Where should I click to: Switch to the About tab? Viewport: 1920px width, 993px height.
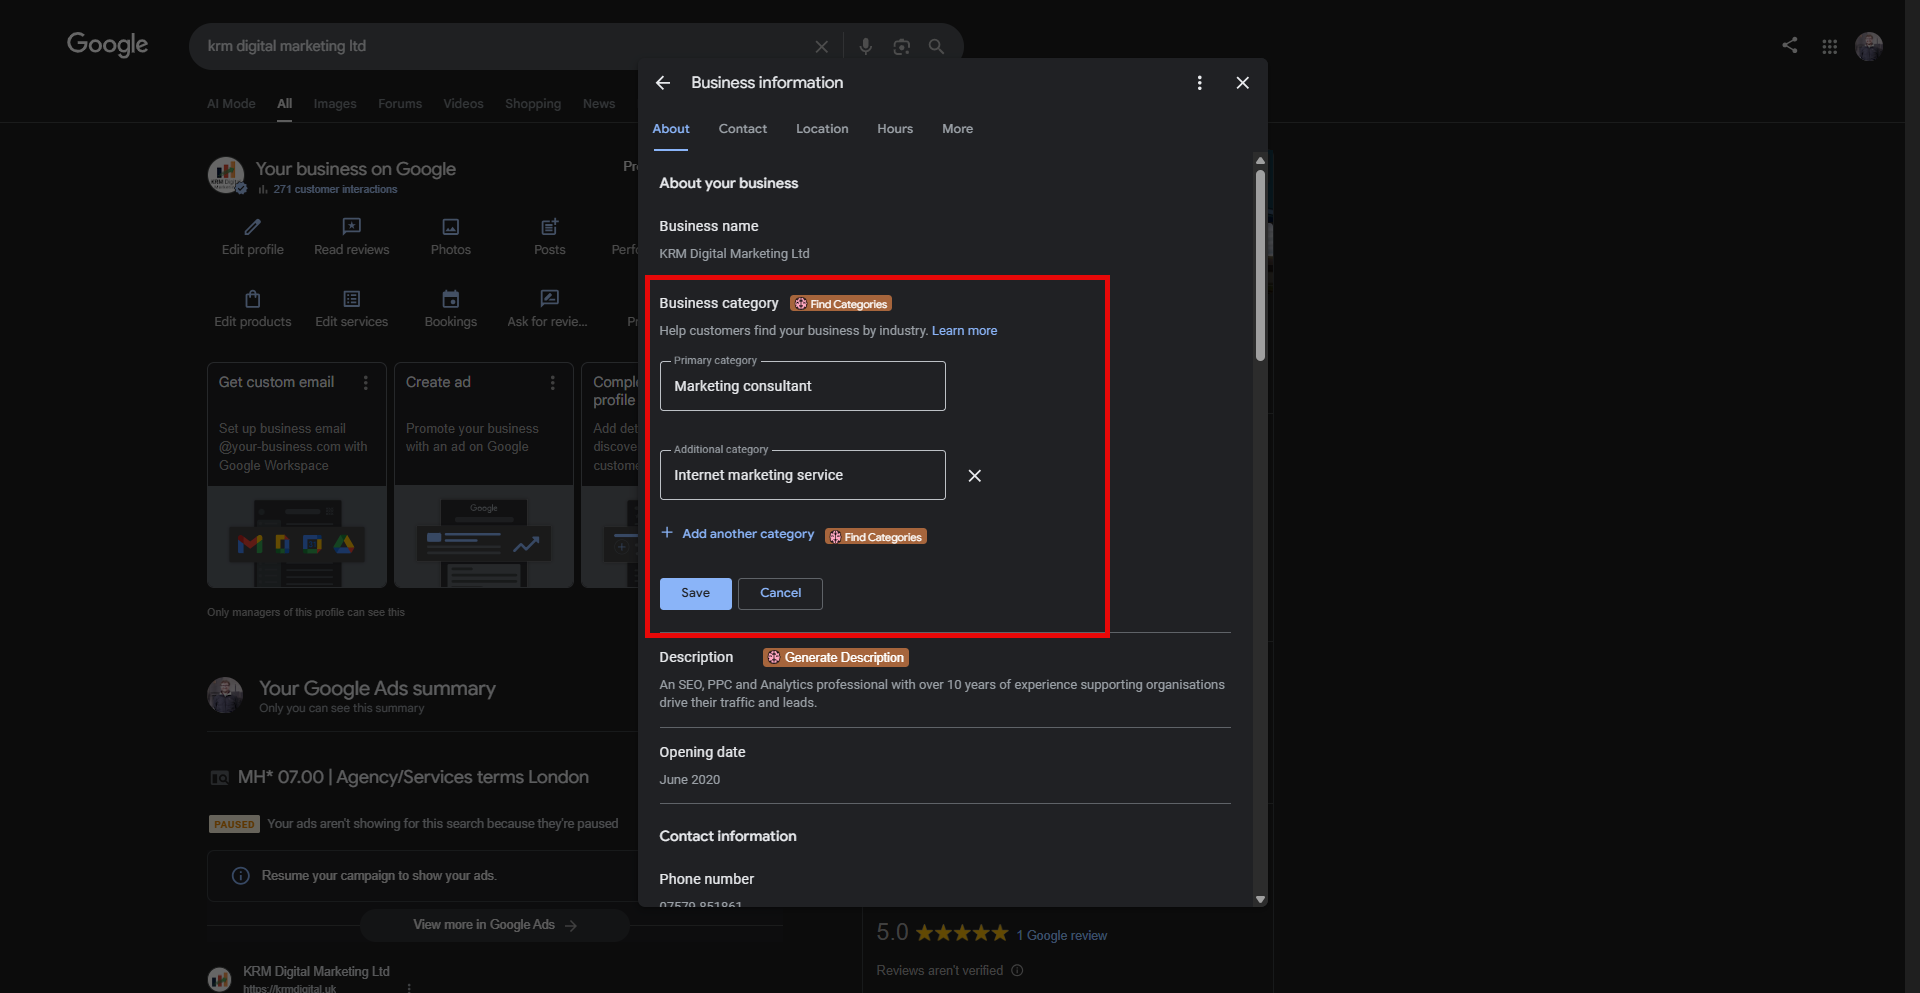click(x=671, y=129)
